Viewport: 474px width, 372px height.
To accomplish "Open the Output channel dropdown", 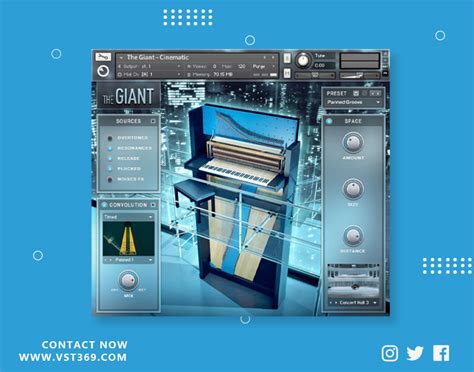I will click(179, 66).
